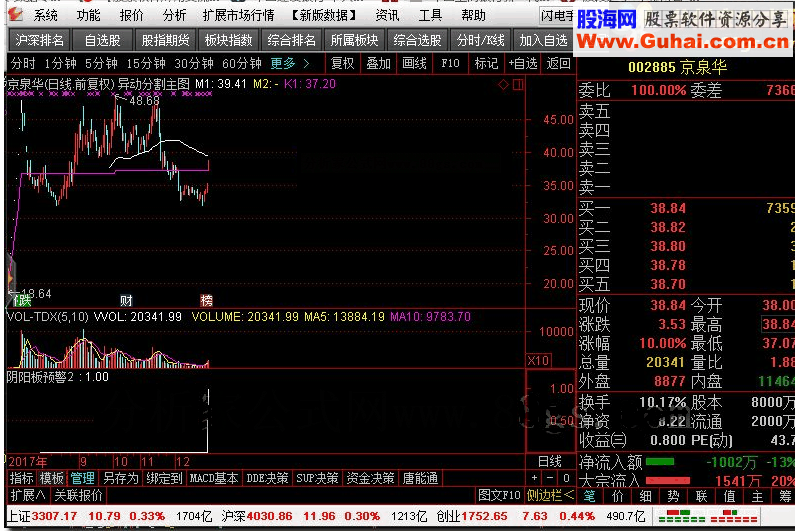The width and height of the screenshot is (795, 531).
Task: Click the 关联报价 button
Action: (79, 495)
